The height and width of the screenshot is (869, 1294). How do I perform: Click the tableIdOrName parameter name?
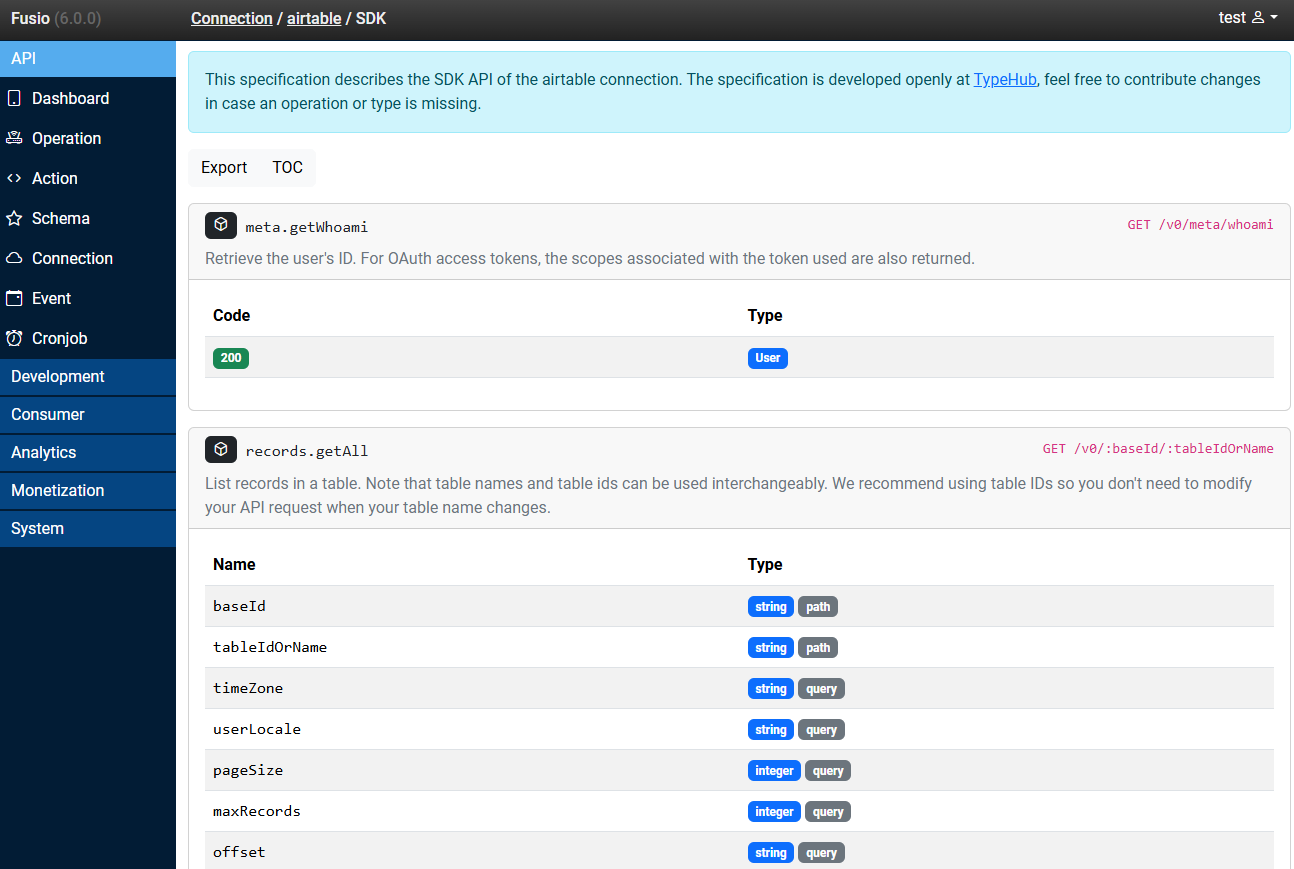tap(270, 647)
